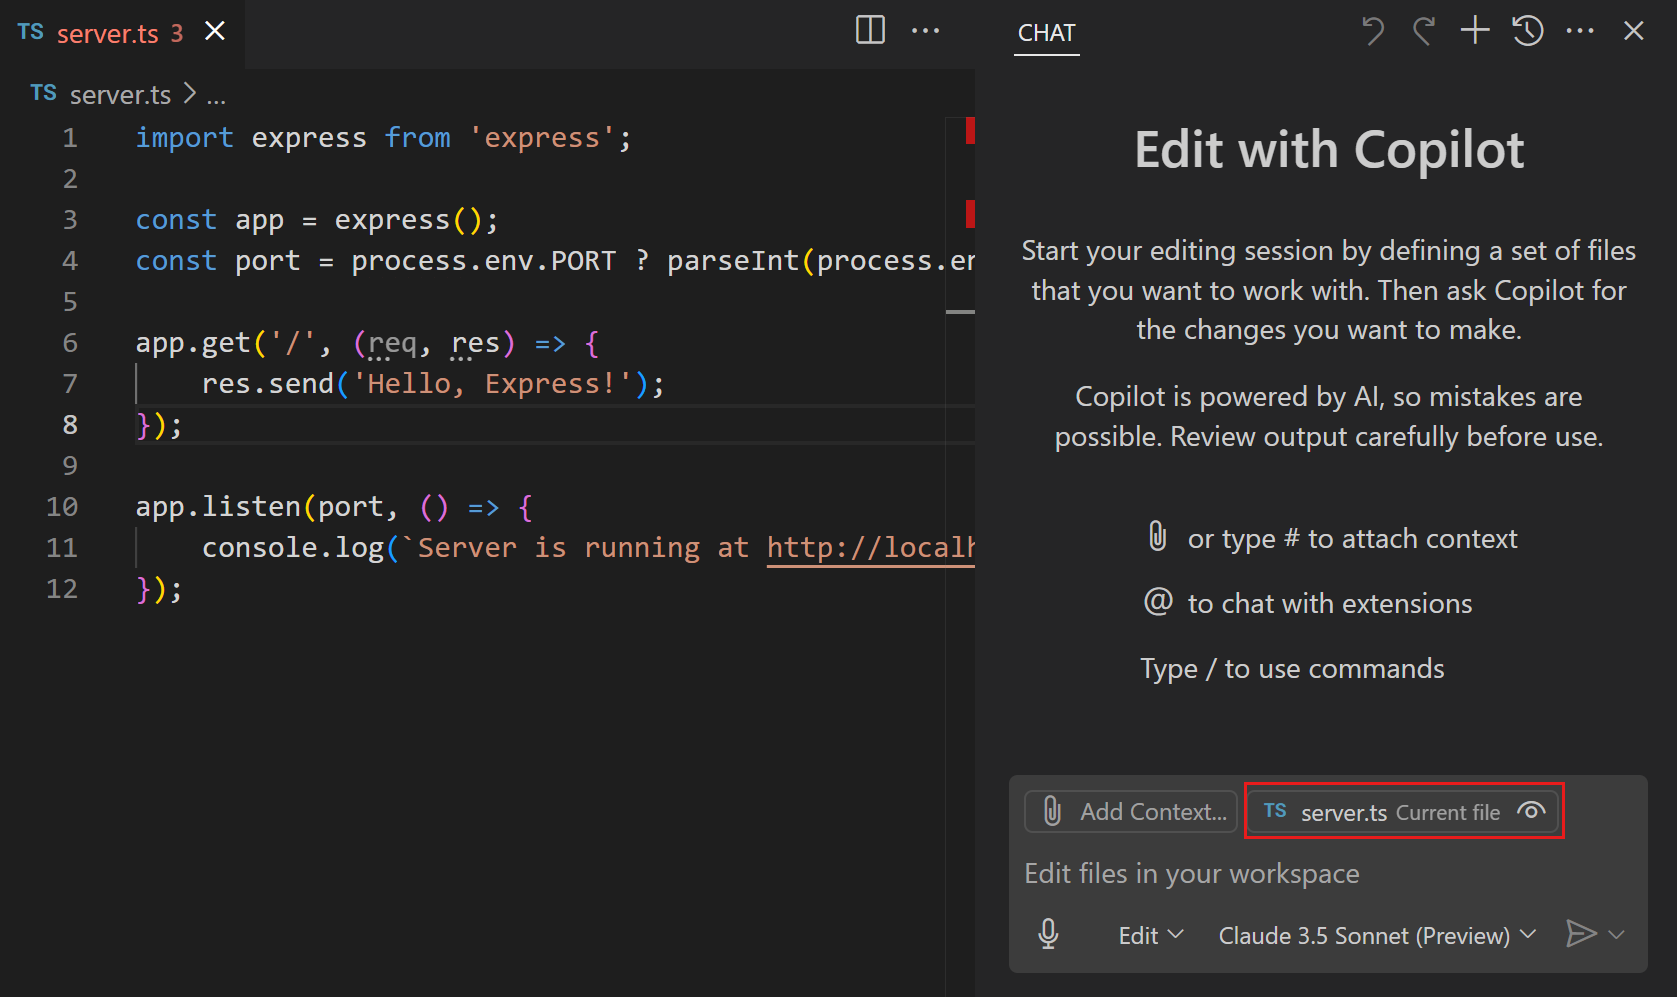1677x997 pixels.
Task: Start voice input with the microphone icon
Action: tap(1048, 934)
